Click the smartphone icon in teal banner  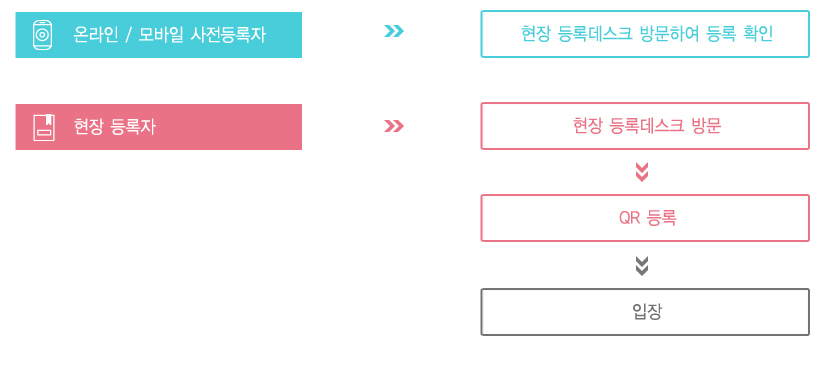(43, 35)
